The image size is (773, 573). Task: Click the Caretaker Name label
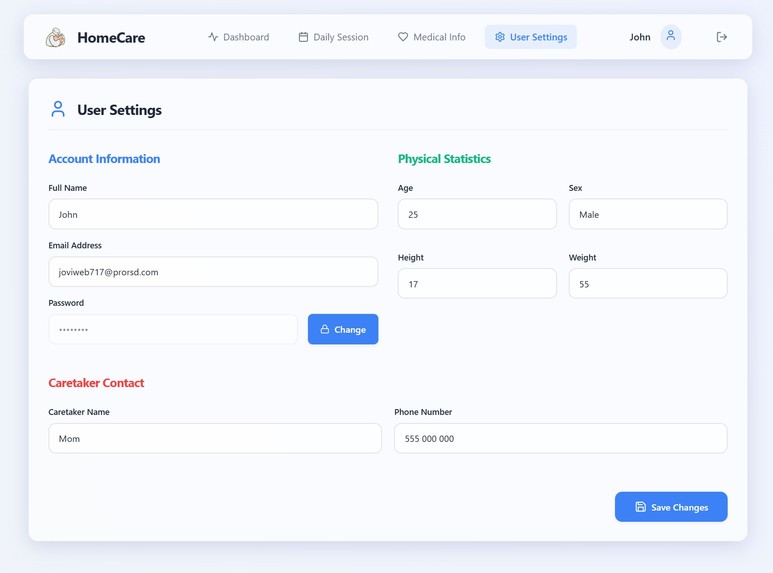pos(79,412)
